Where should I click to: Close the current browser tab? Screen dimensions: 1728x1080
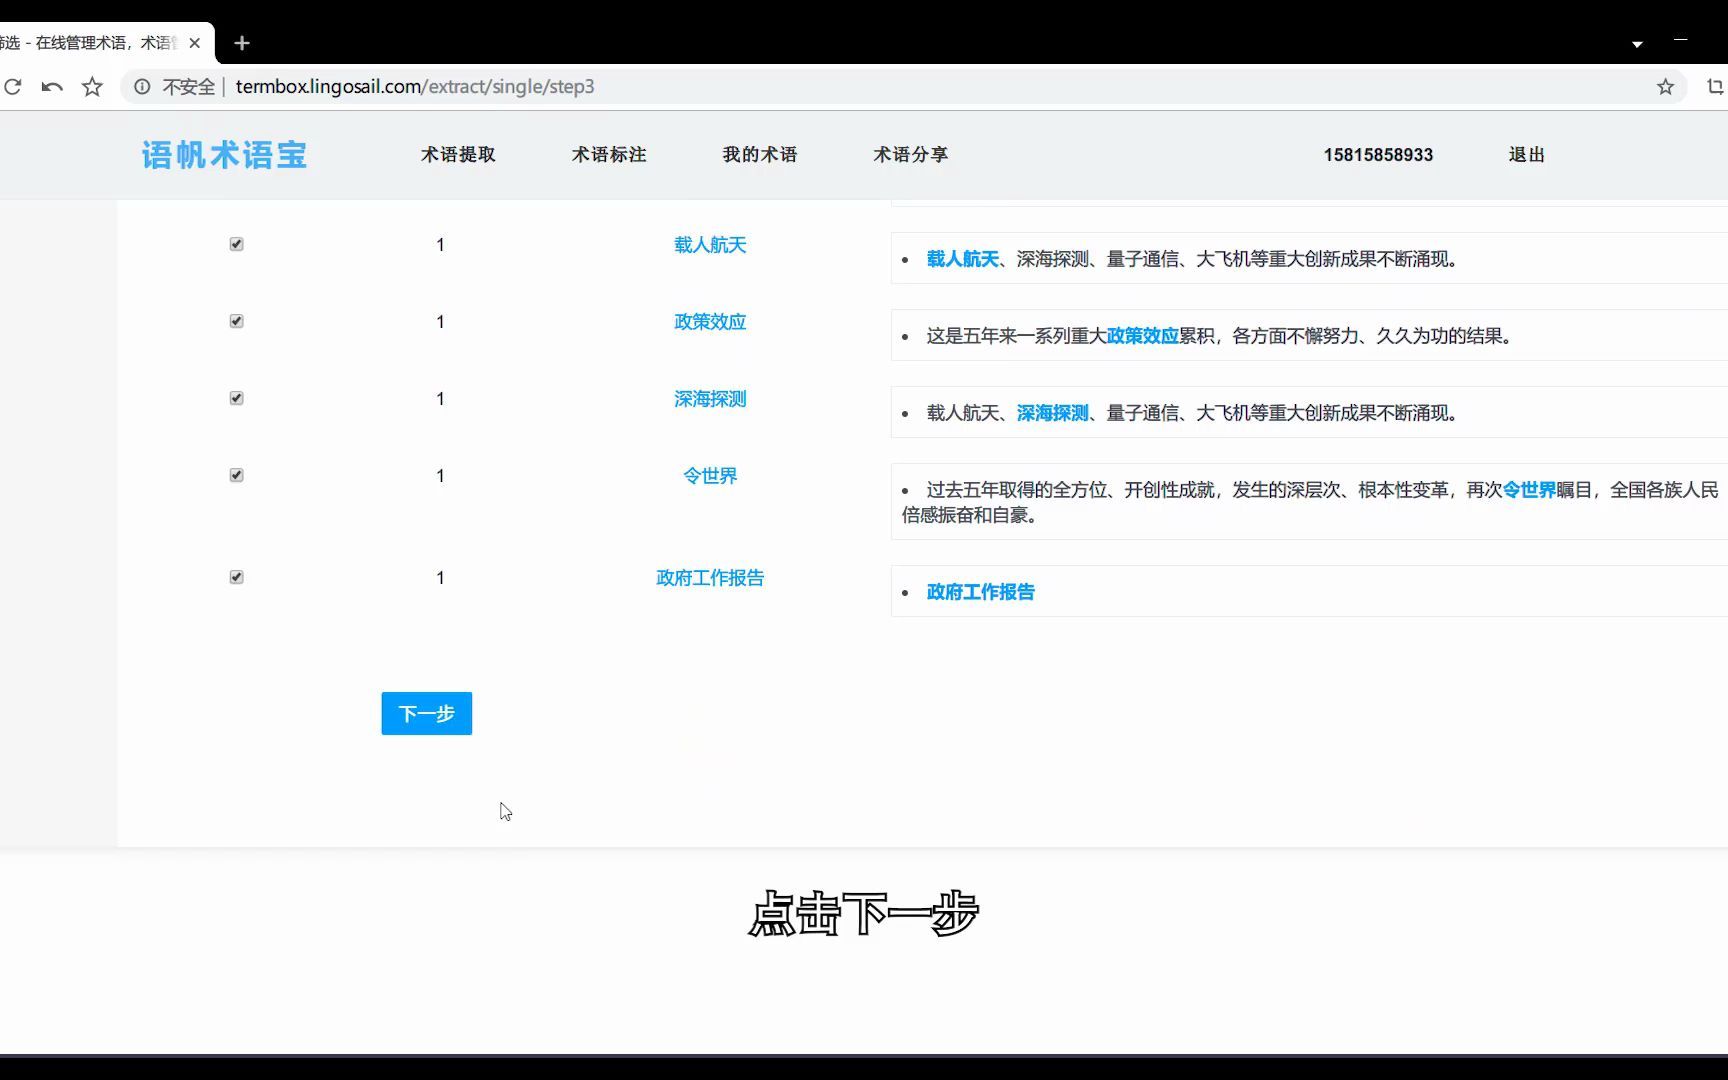pos(195,43)
